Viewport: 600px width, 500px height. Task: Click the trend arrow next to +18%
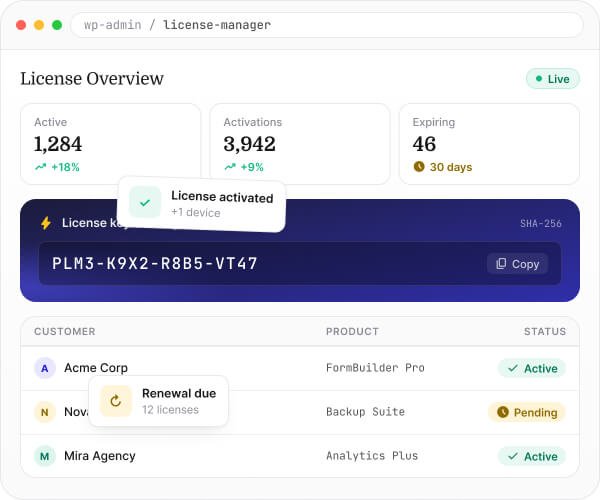coord(41,167)
